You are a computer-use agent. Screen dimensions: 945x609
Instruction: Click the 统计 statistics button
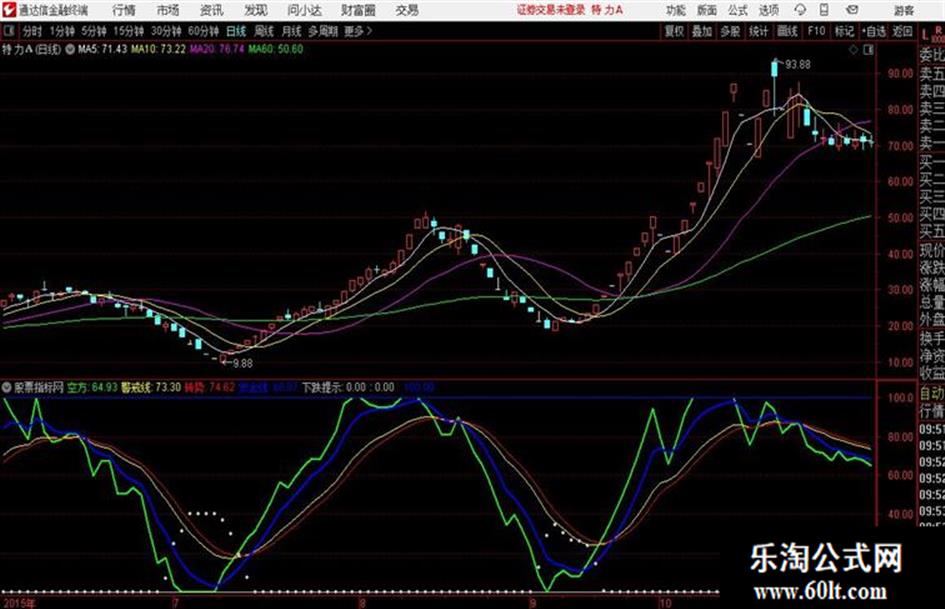pyautogui.click(x=759, y=31)
